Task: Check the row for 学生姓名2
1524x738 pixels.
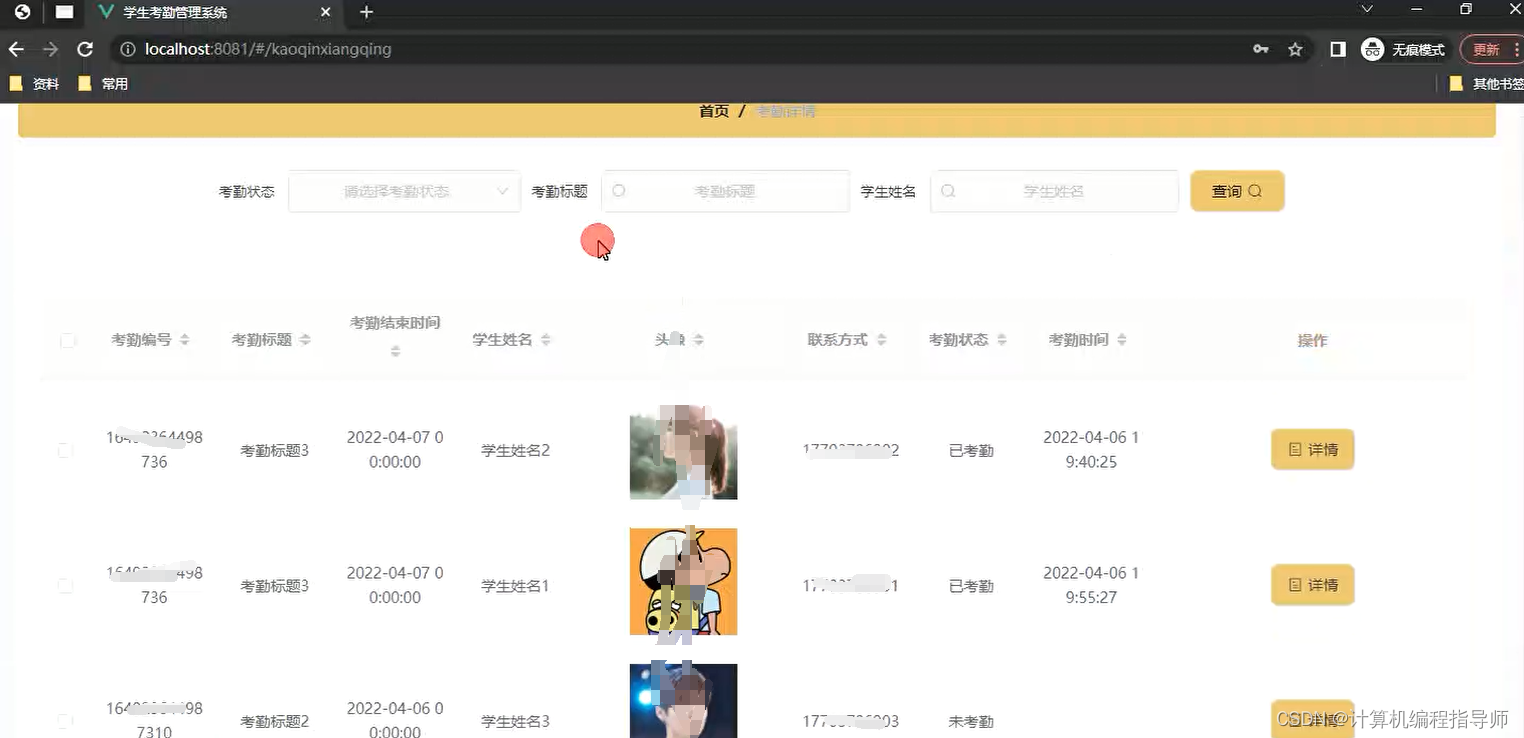Action: (65, 450)
